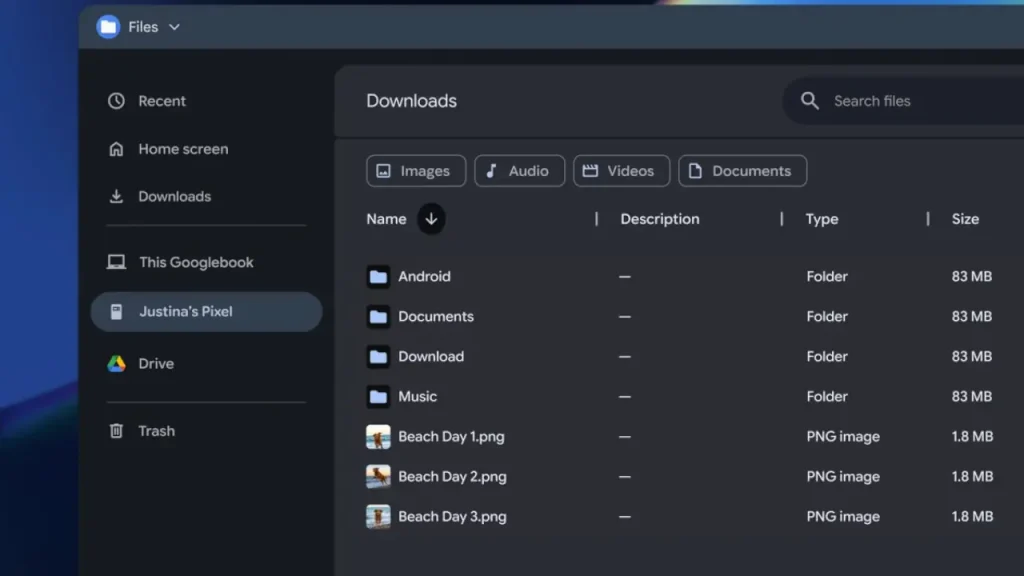The width and height of the screenshot is (1024, 576).
Task: Select the Beach Day 2.png file name
Action: click(x=453, y=477)
